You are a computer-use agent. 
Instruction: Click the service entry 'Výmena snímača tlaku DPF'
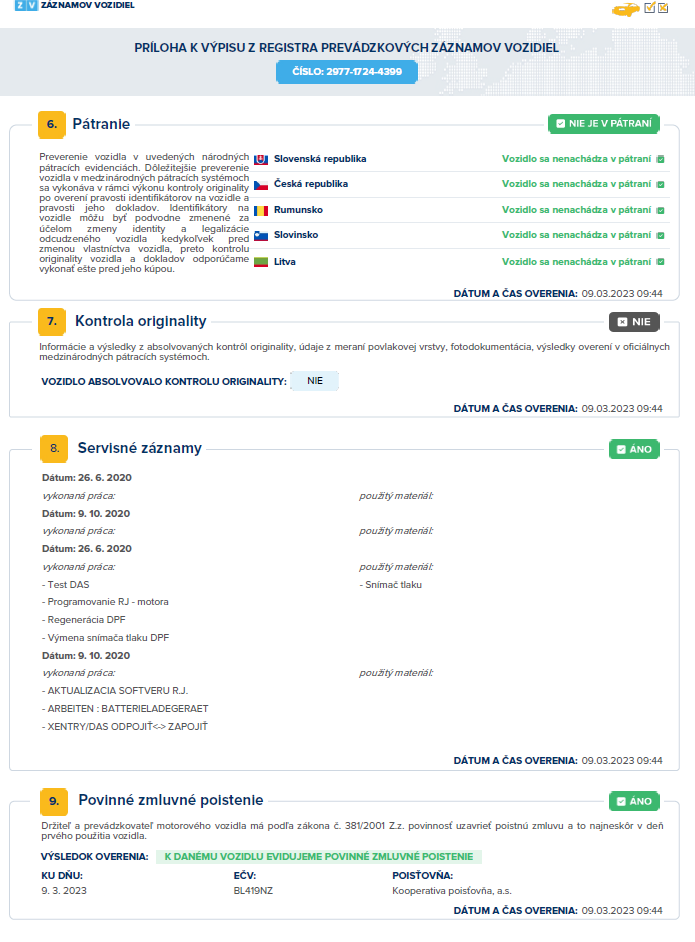click(x=106, y=638)
